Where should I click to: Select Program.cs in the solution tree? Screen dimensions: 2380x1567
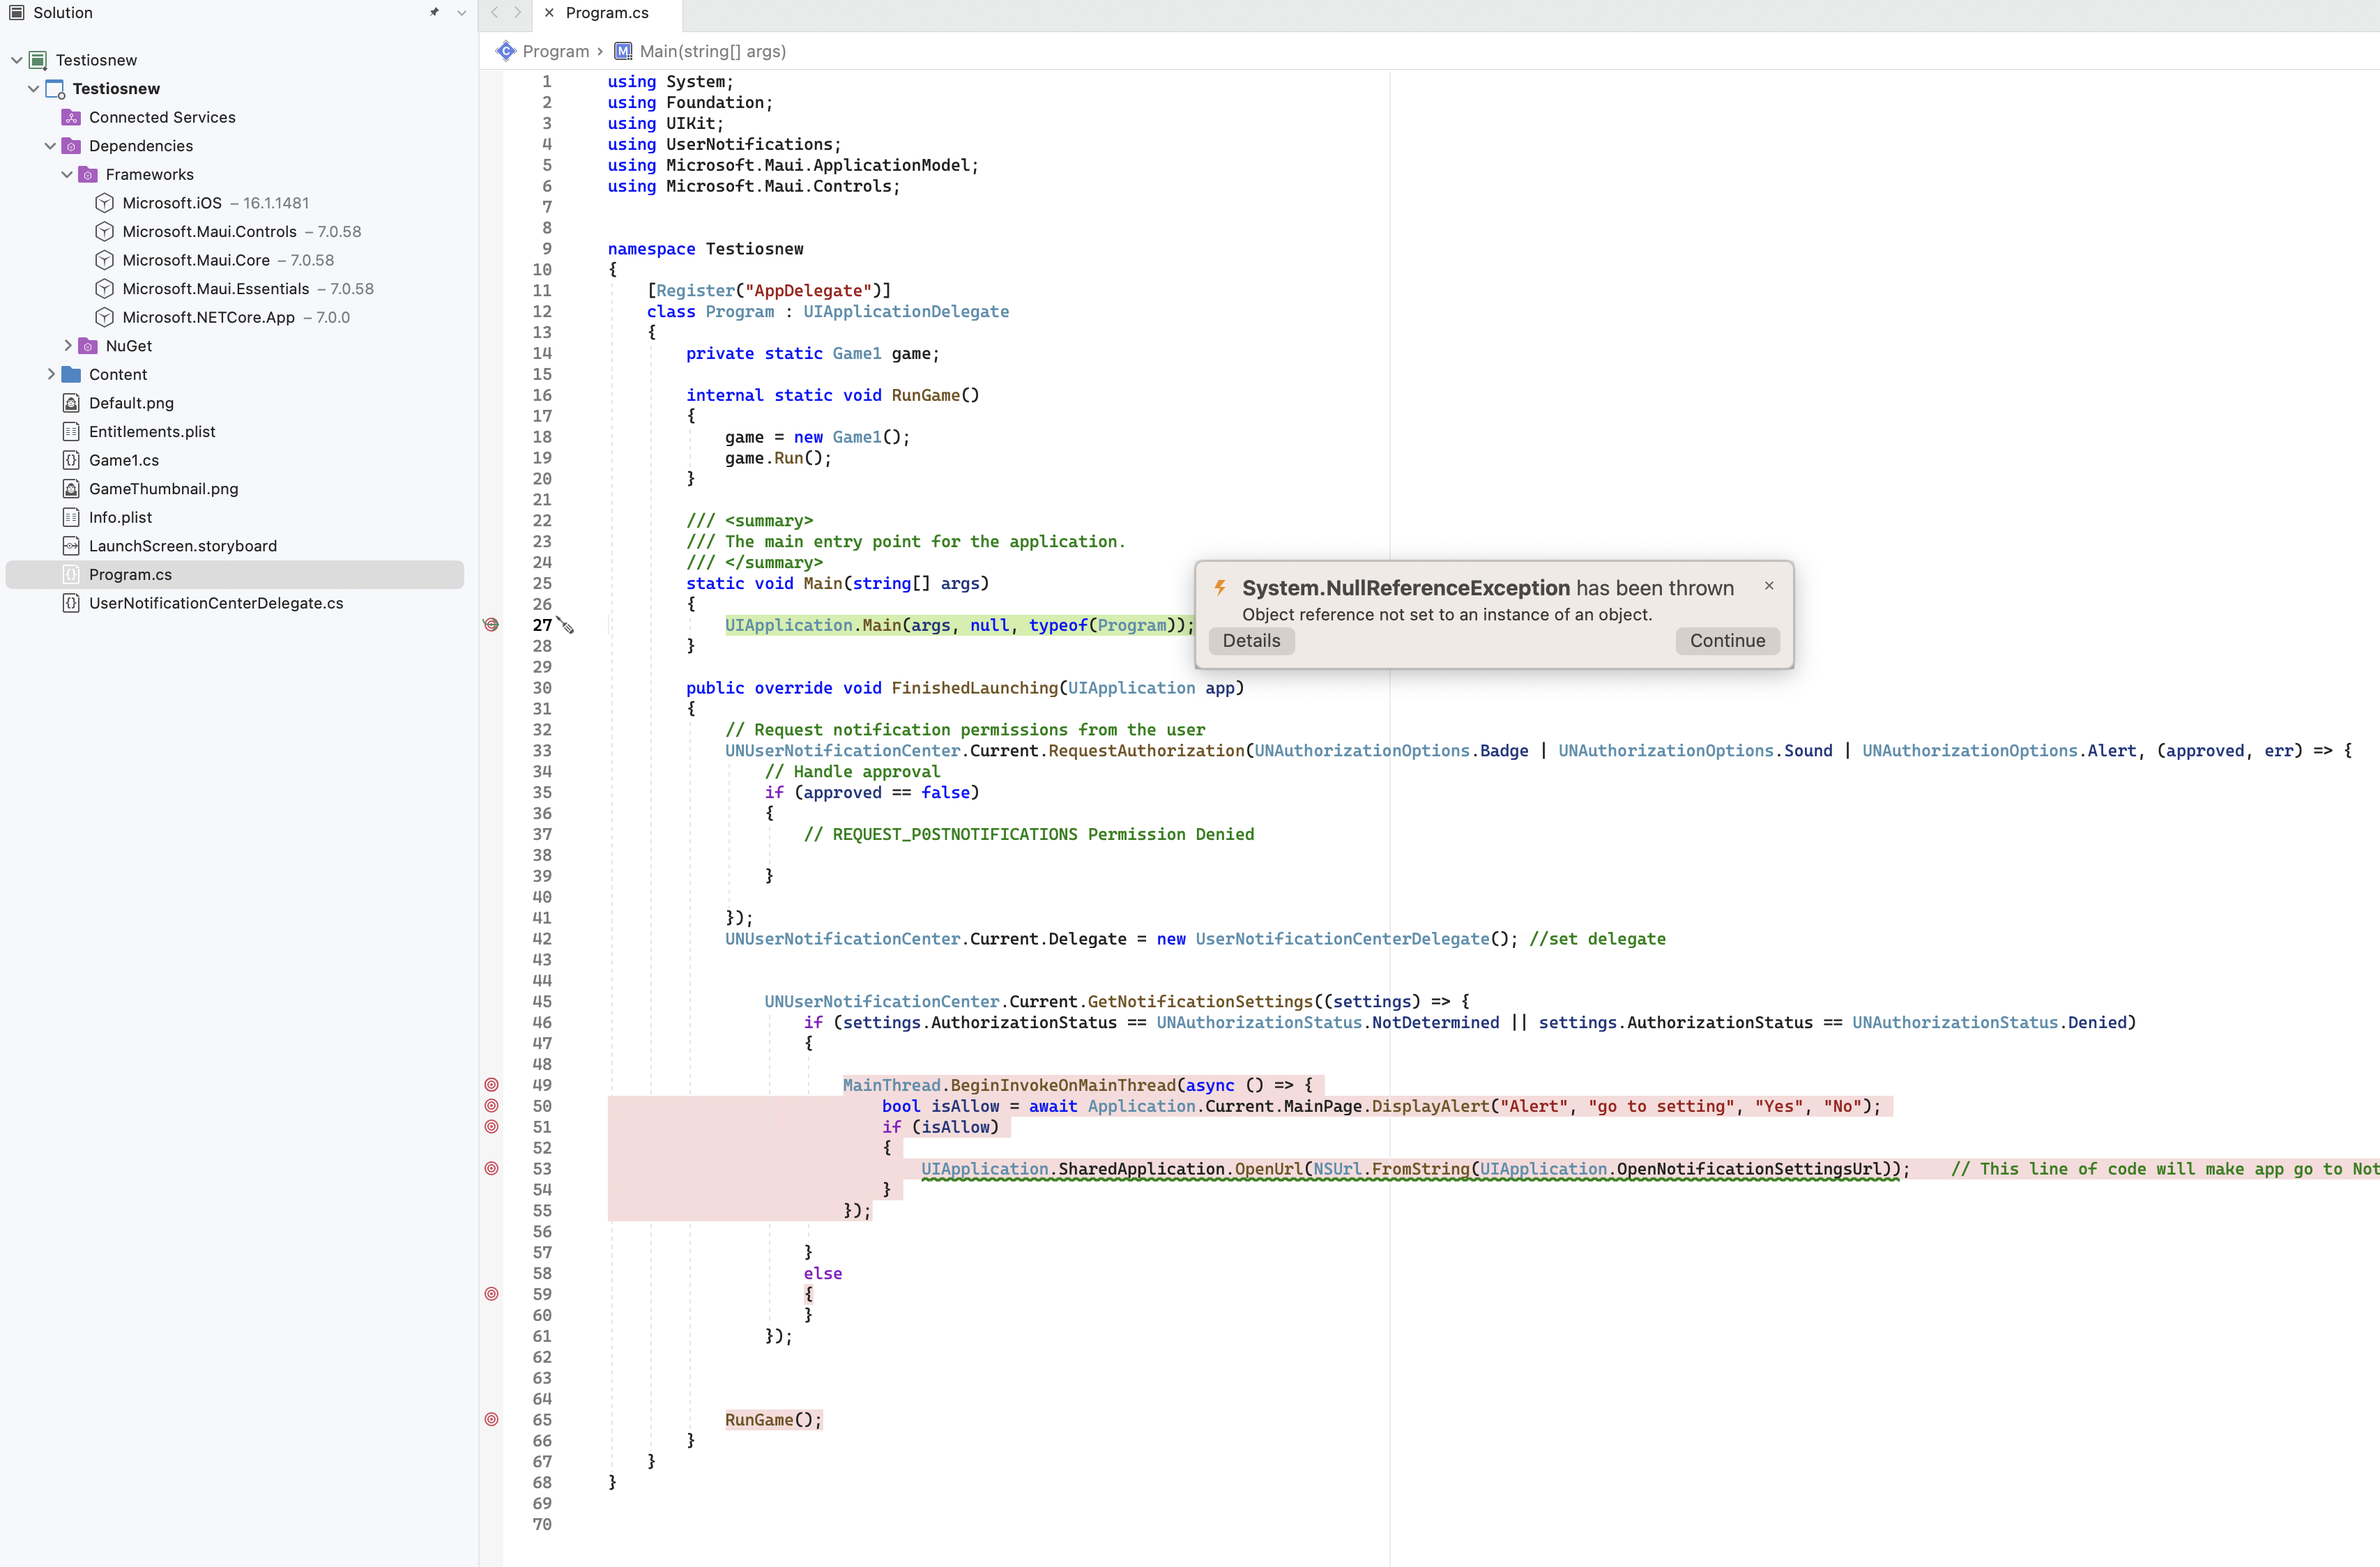(x=235, y=575)
